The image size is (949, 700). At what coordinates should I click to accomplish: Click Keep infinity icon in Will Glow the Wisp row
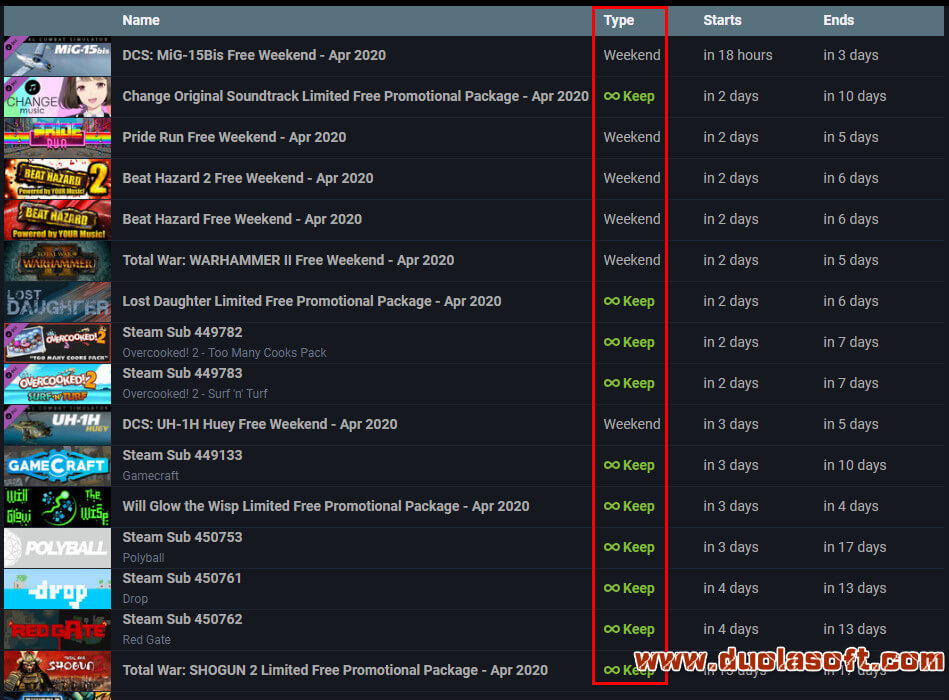[x=611, y=506]
